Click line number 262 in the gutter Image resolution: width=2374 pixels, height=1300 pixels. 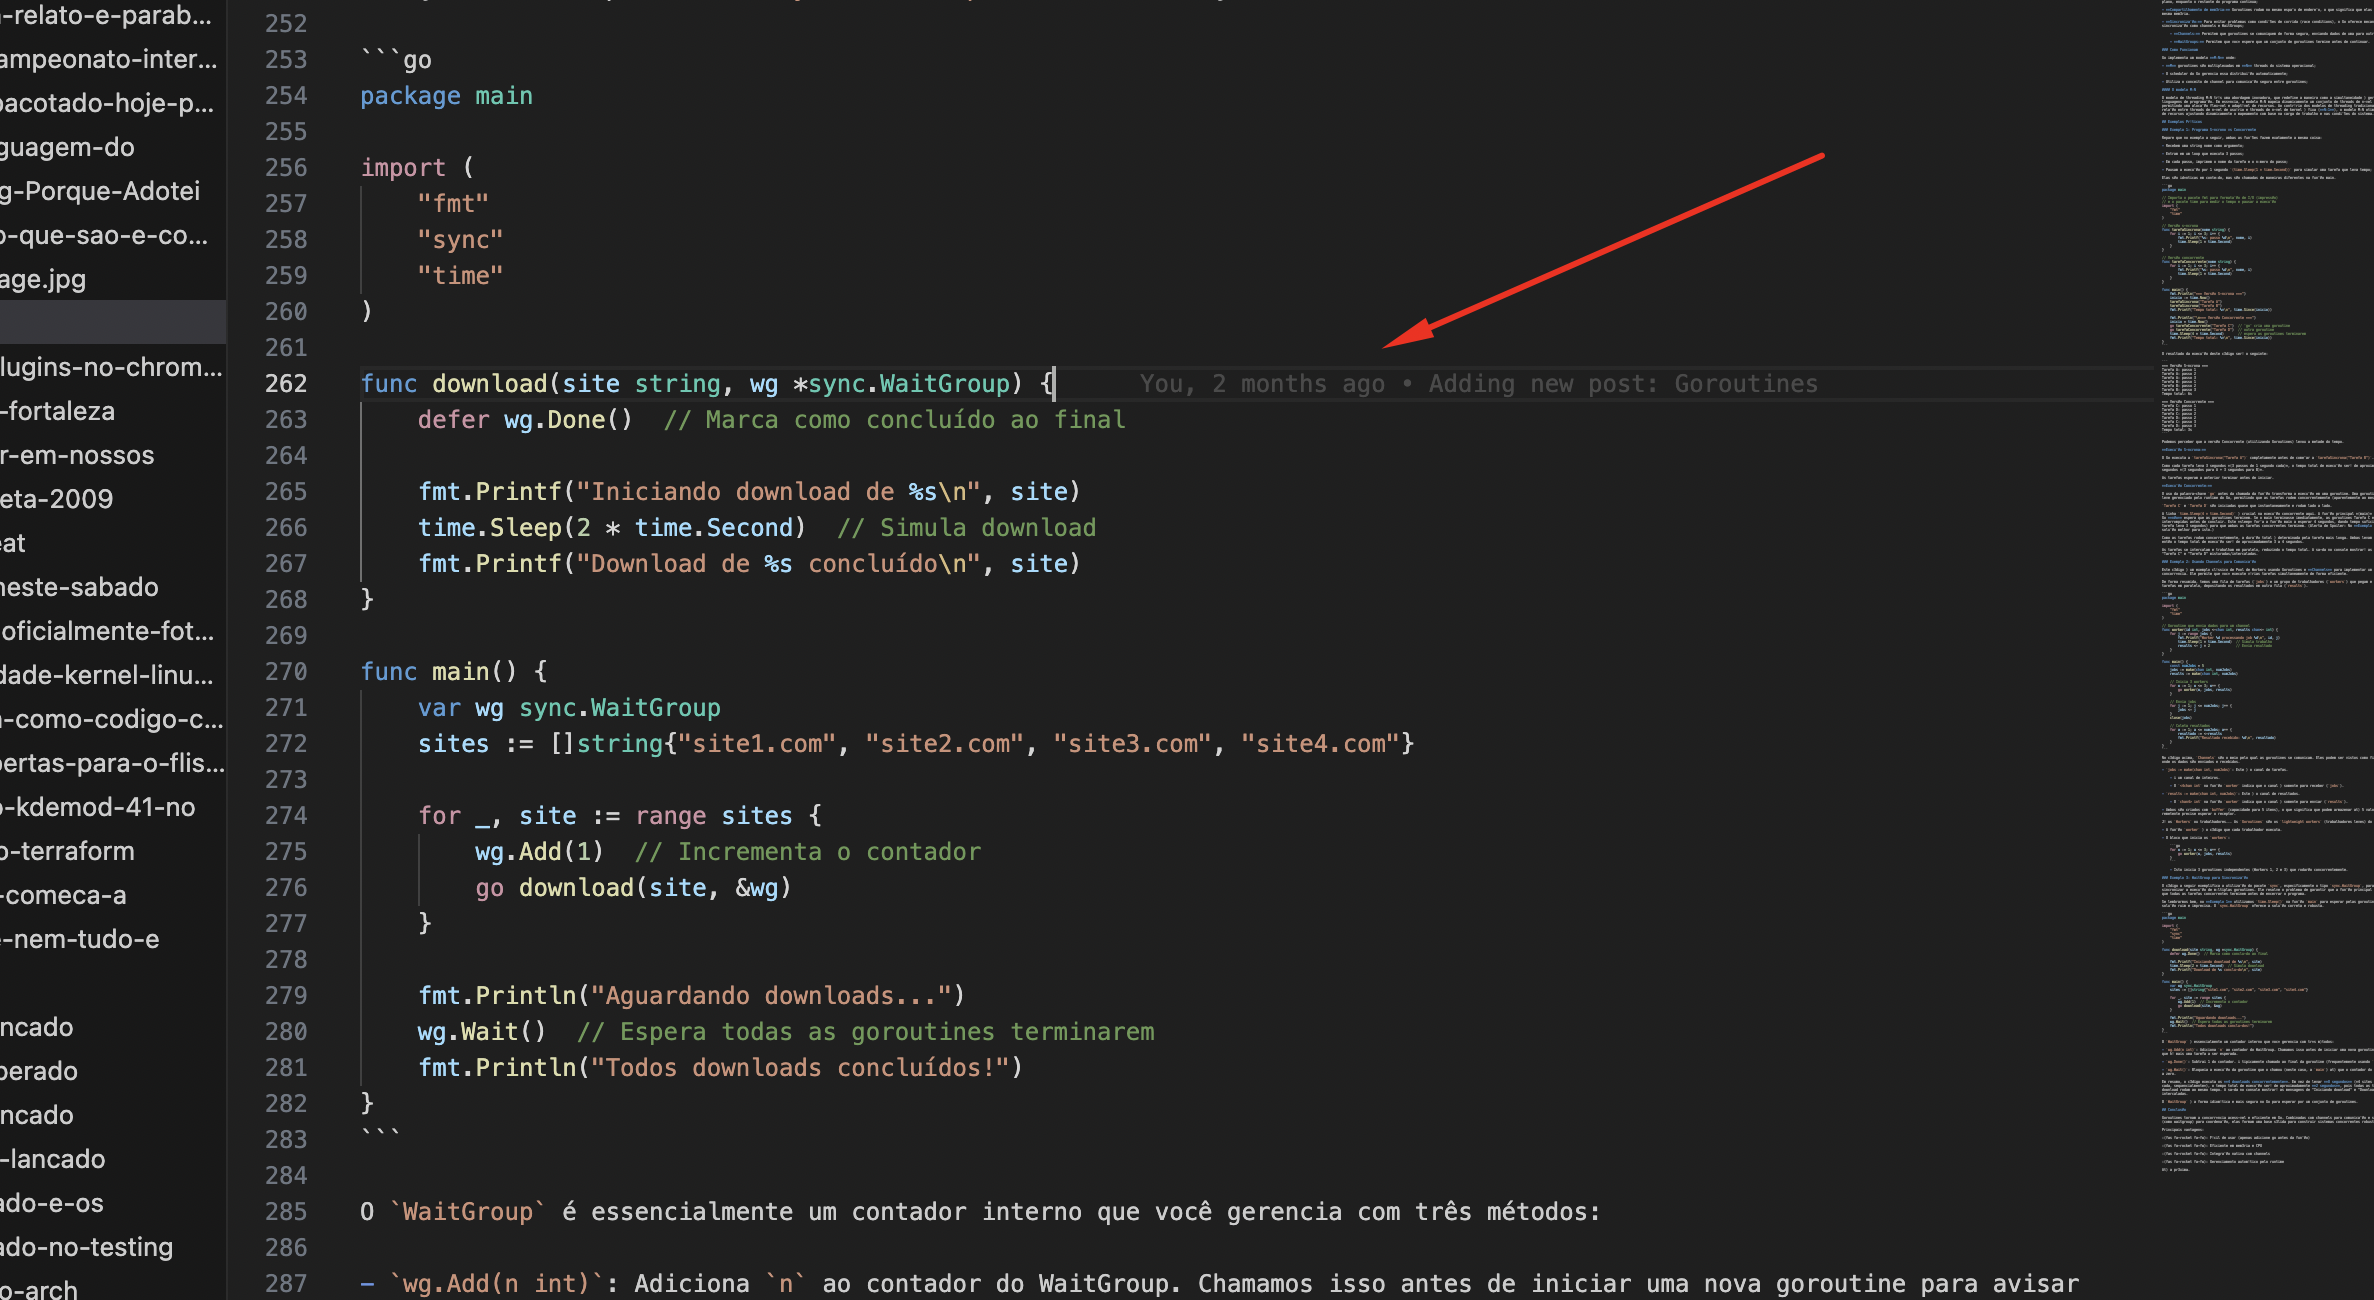point(285,383)
